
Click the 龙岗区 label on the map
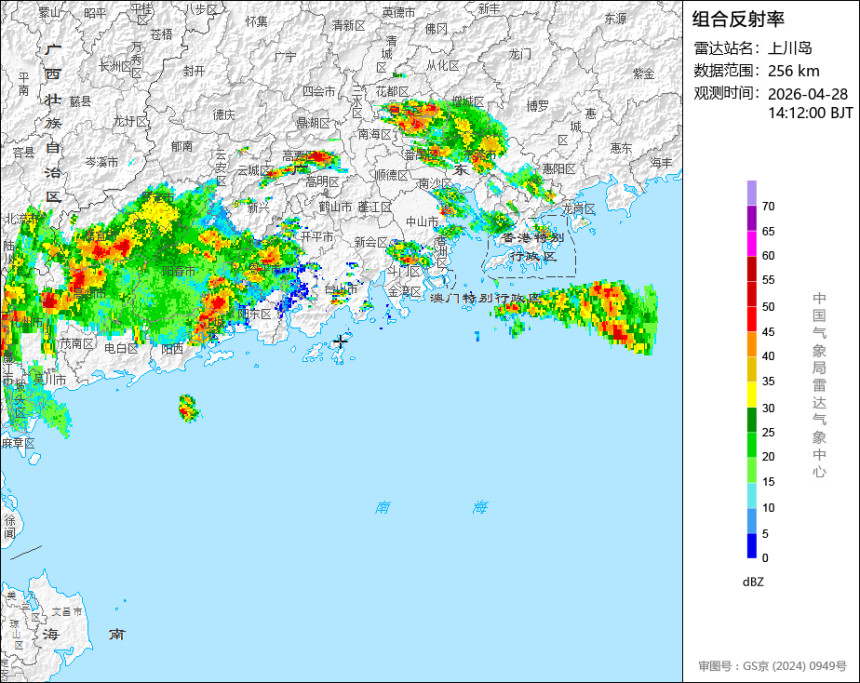point(579,208)
